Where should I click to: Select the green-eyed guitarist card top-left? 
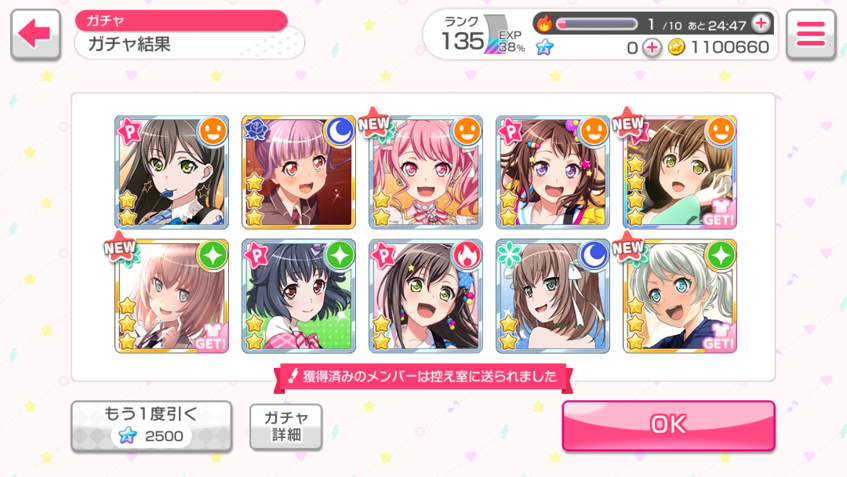point(171,172)
